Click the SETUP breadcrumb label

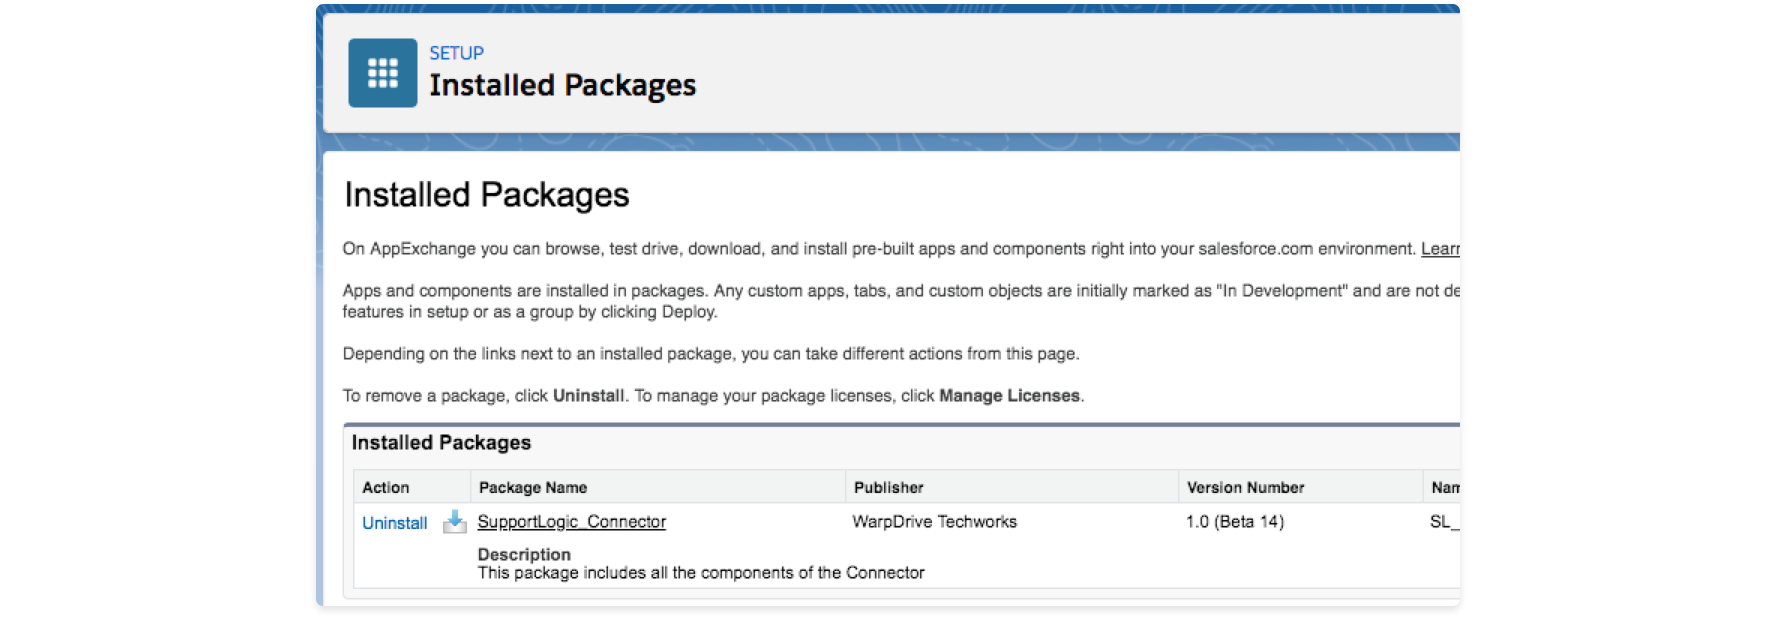456,53
